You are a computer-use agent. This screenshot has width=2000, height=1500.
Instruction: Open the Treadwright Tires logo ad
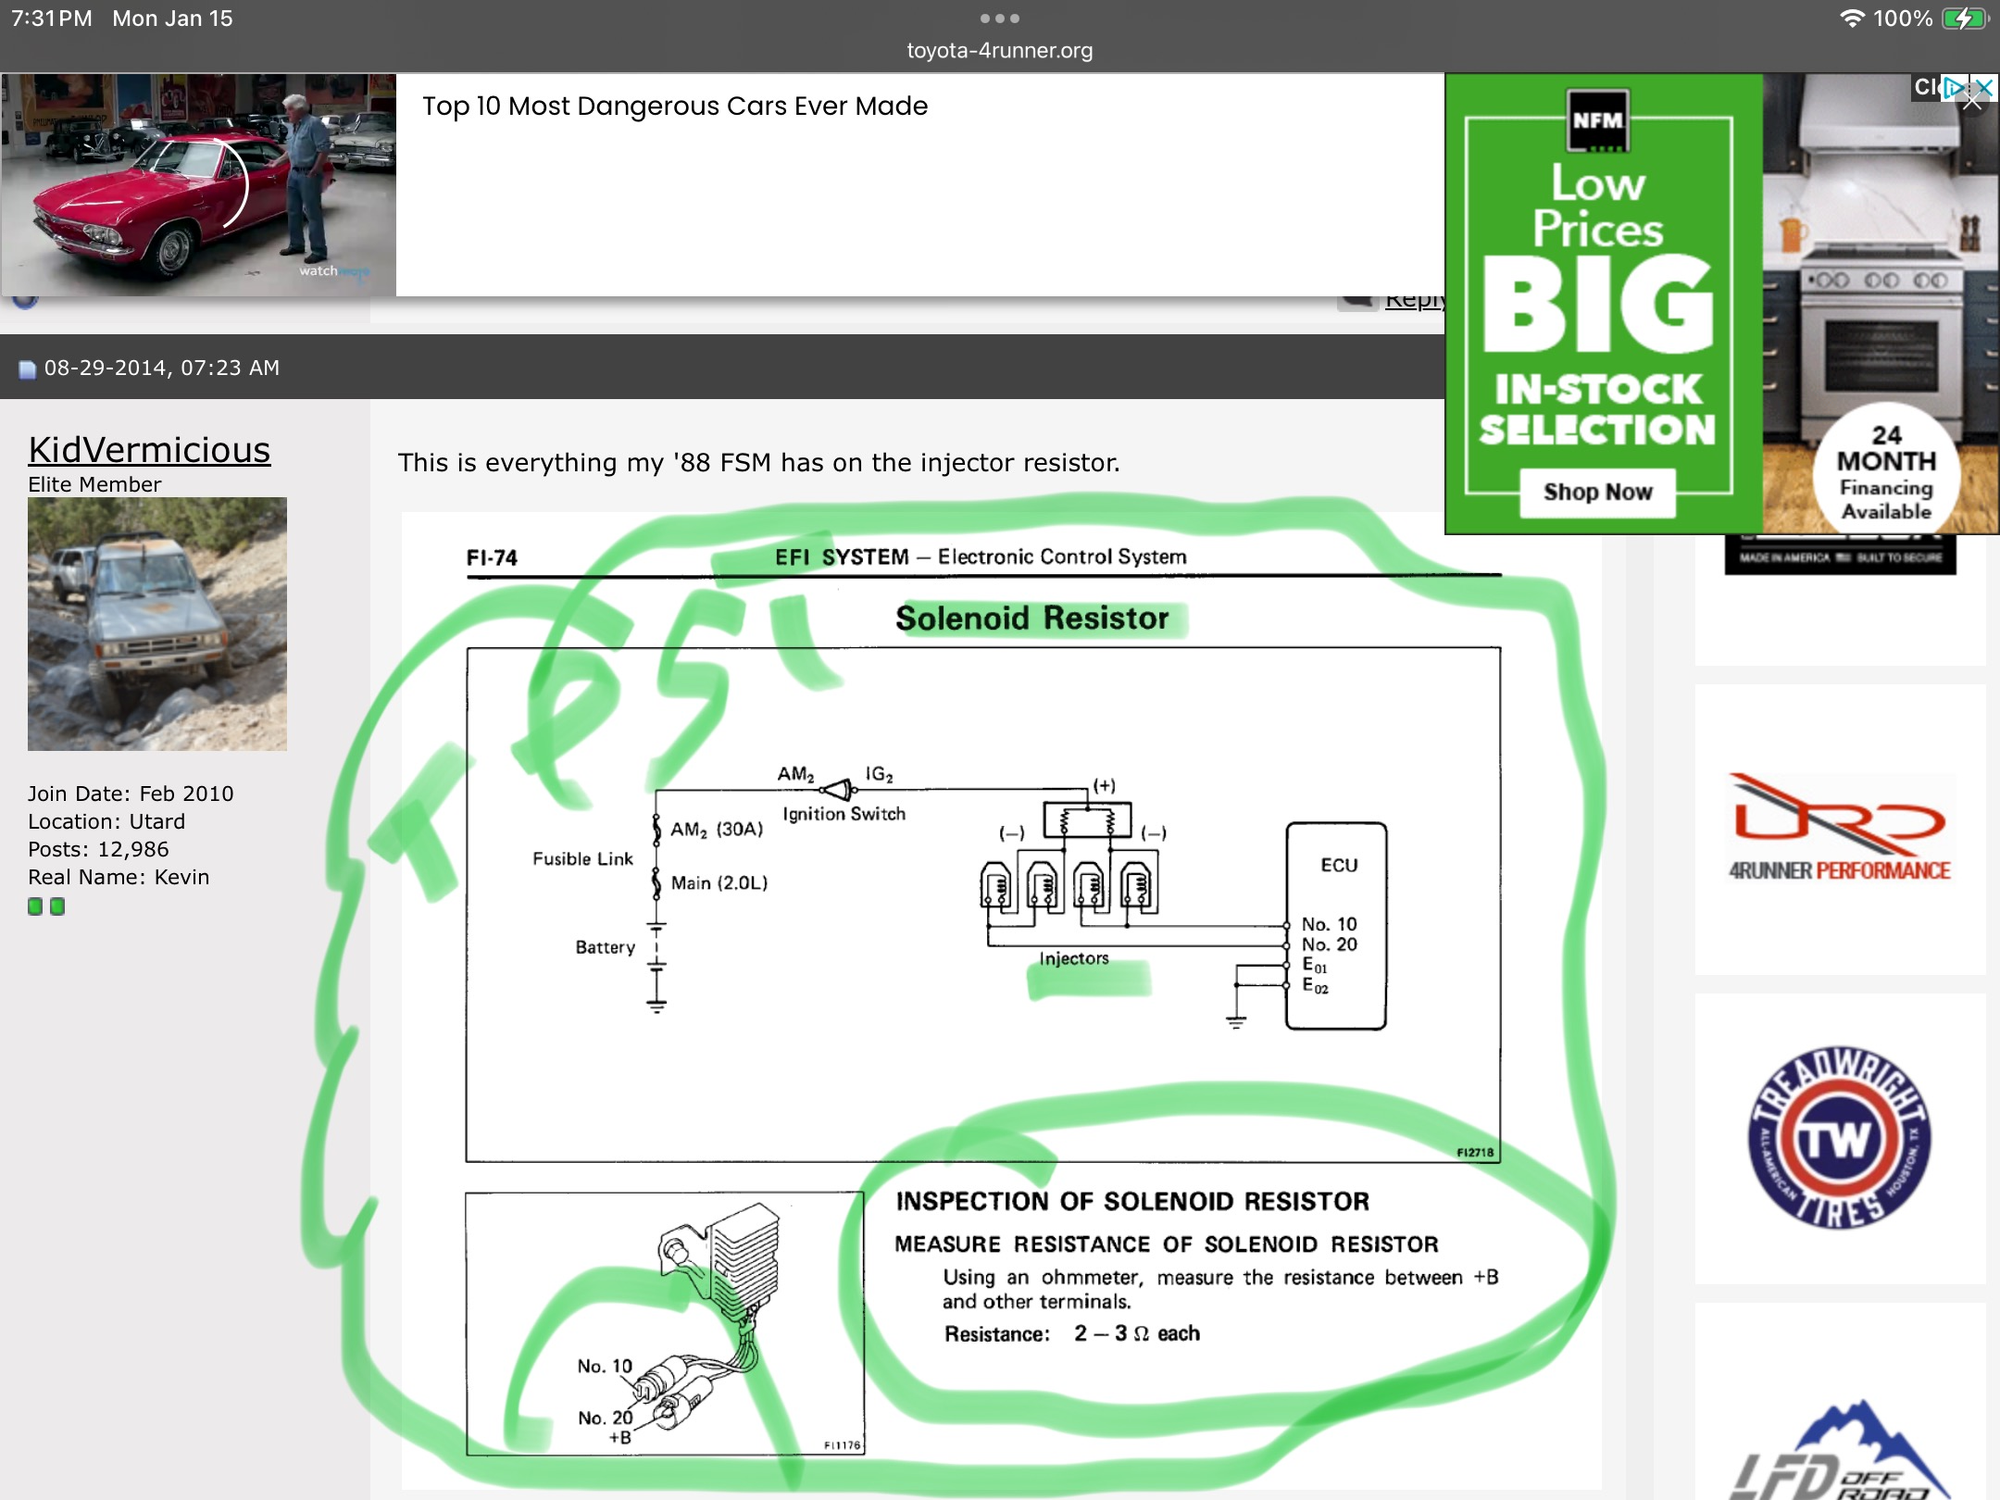pos(1840,1138)
